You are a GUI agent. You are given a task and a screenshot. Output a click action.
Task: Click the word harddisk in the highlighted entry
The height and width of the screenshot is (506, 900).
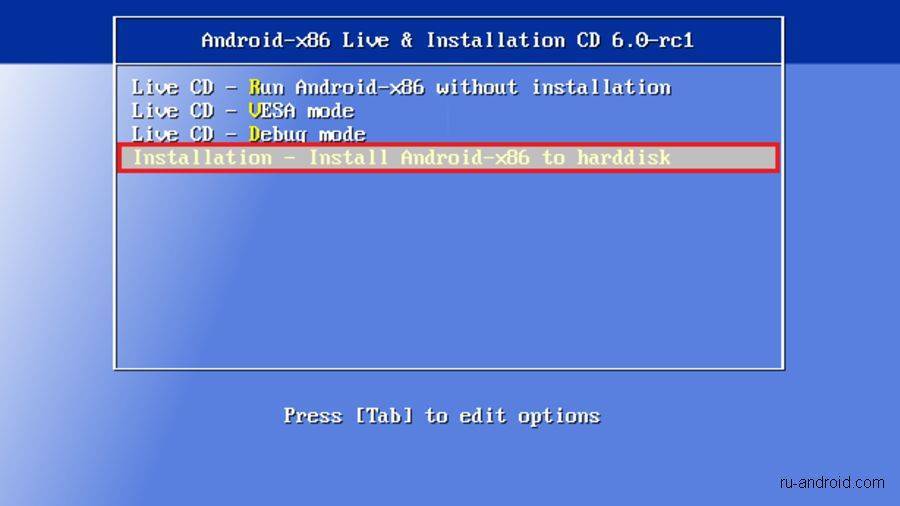(623, 158)
